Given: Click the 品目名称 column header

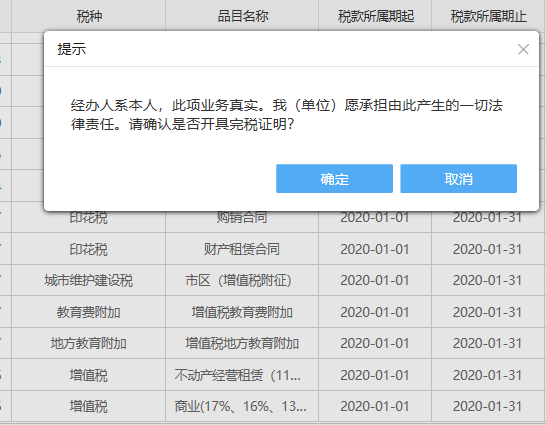Looking at the screenshot, I should click(242, 16).
